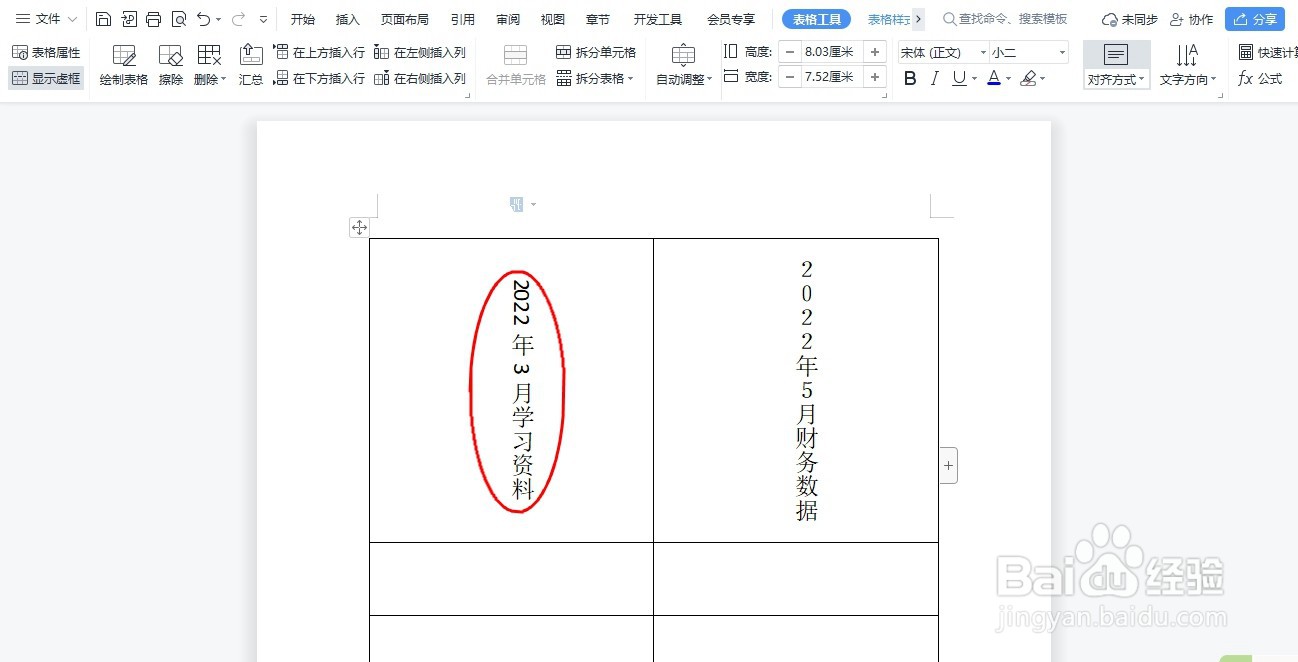Image resolution: width=1298 pixels, height=662 pixels.
Task: Open the highlight color dropdown arrow
Action: point(1042,78)
